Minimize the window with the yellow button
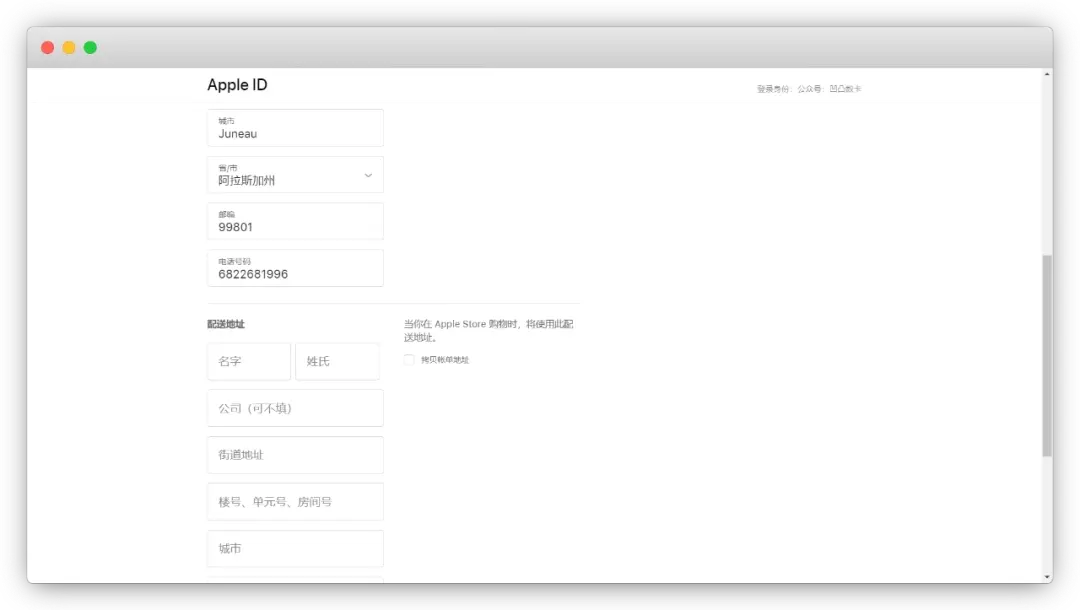 tap(69, 48)
